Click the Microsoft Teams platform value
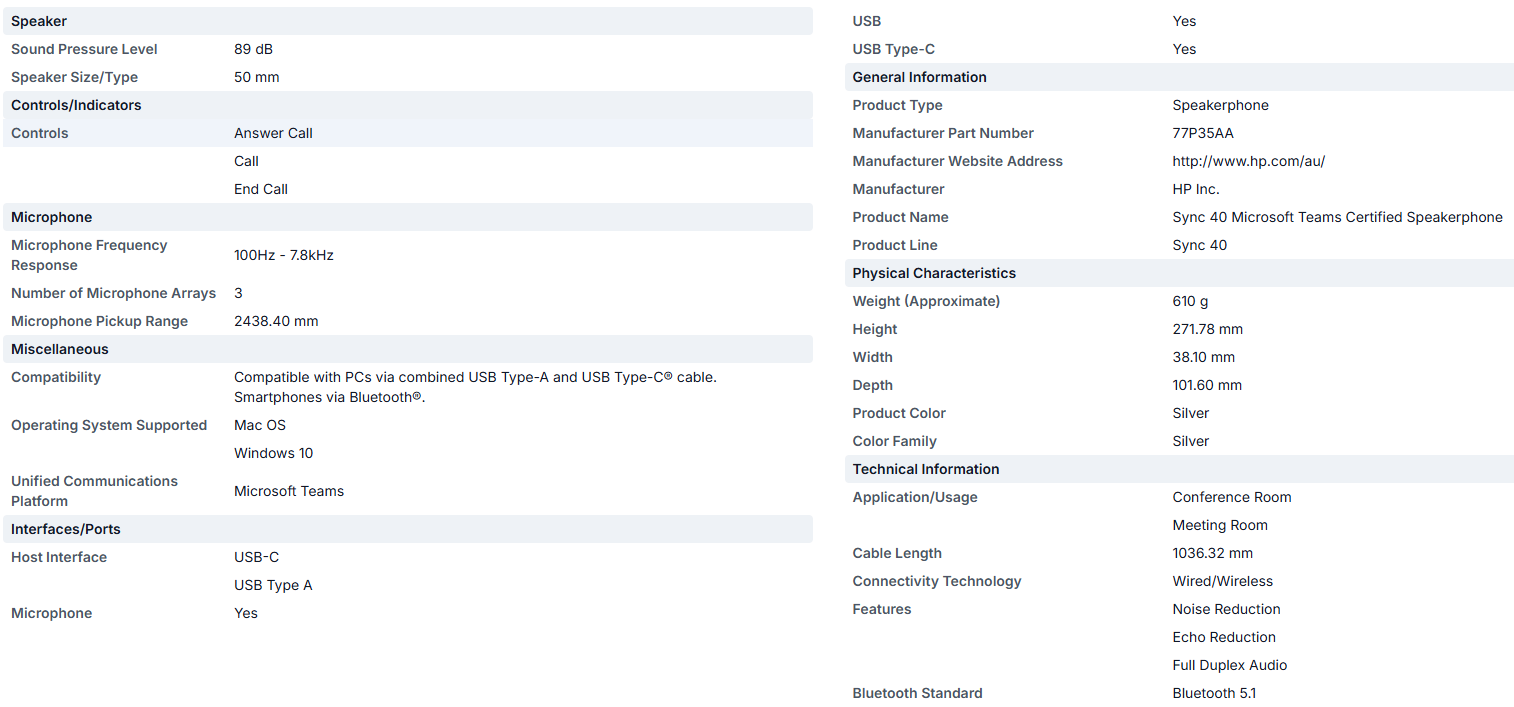This screenshot has width=1514, height=707. (x=289, y=491)
